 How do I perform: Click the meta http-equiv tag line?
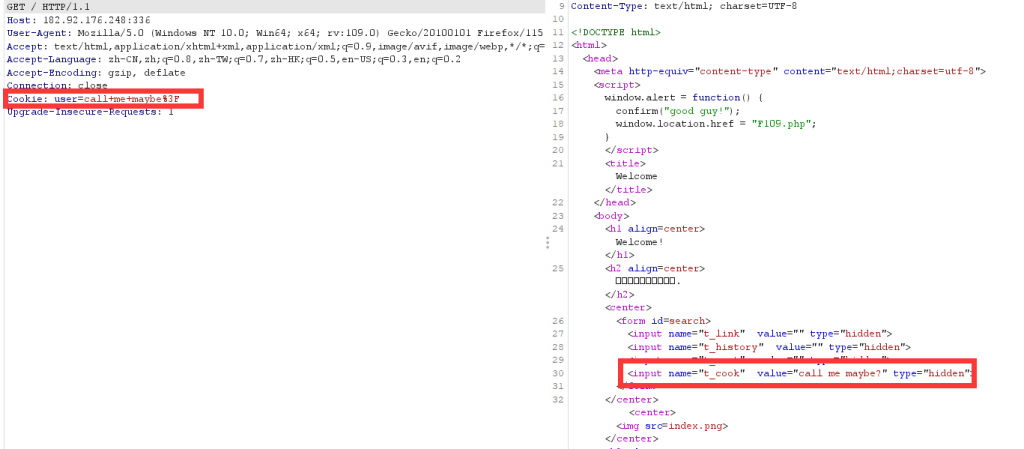tap(790, 71)
